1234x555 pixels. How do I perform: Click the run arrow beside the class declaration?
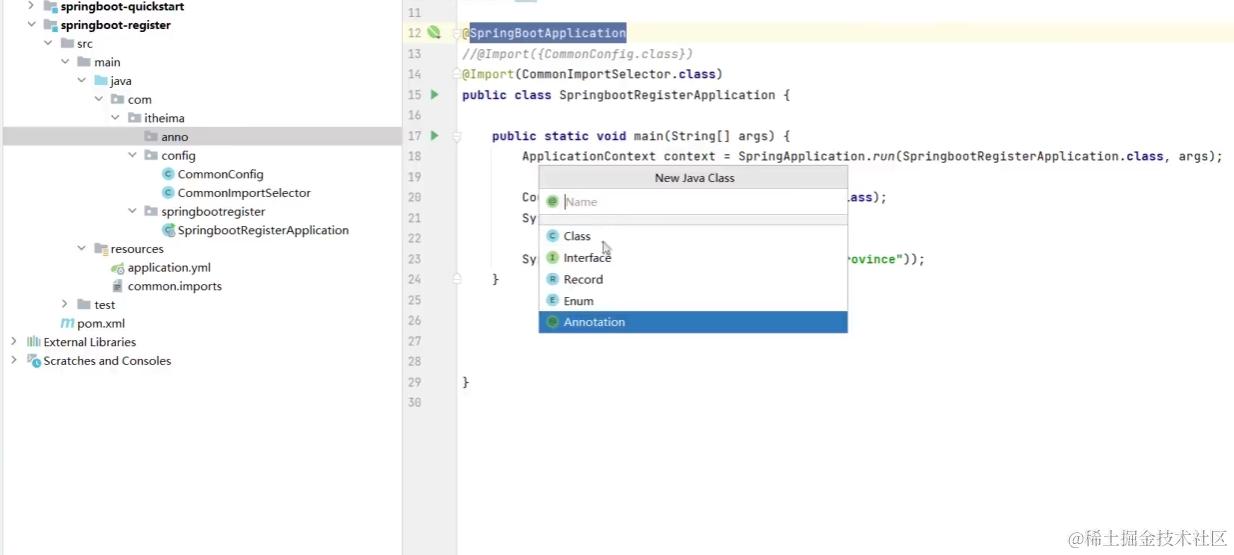pyautogui.click(x=434, y=95)
